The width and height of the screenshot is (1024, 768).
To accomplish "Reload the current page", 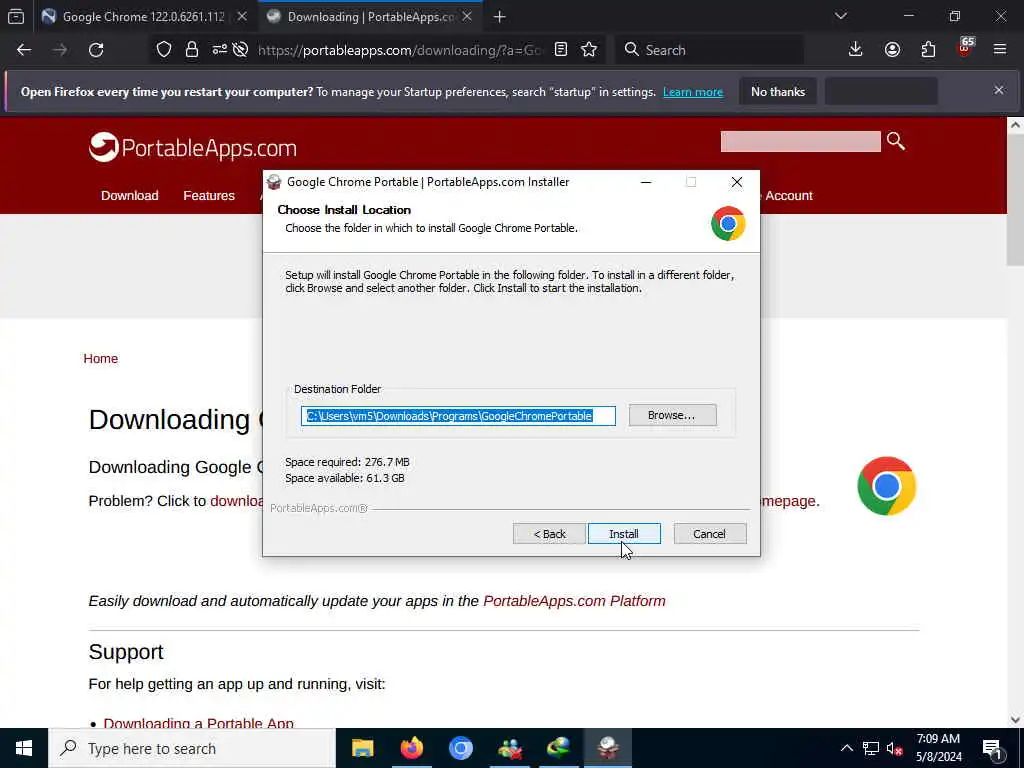I will (x=96, y=50).
